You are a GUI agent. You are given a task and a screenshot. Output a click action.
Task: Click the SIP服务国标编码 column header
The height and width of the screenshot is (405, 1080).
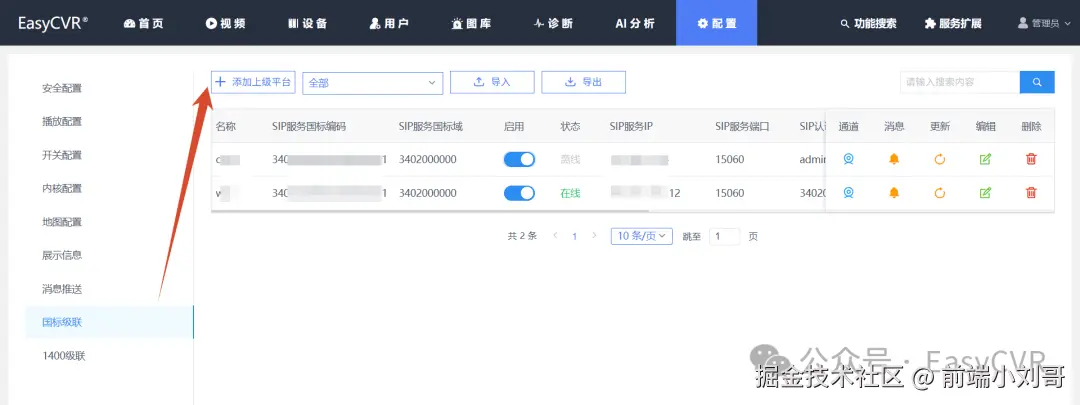309,127
